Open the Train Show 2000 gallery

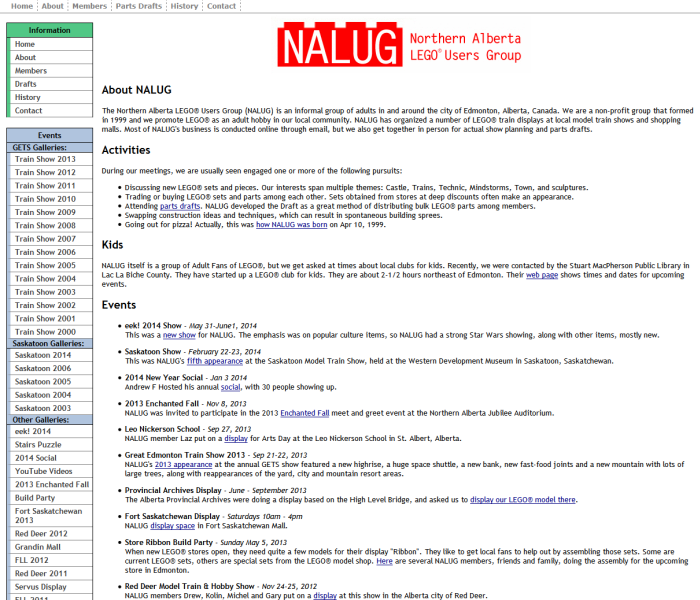click(50, 332)
